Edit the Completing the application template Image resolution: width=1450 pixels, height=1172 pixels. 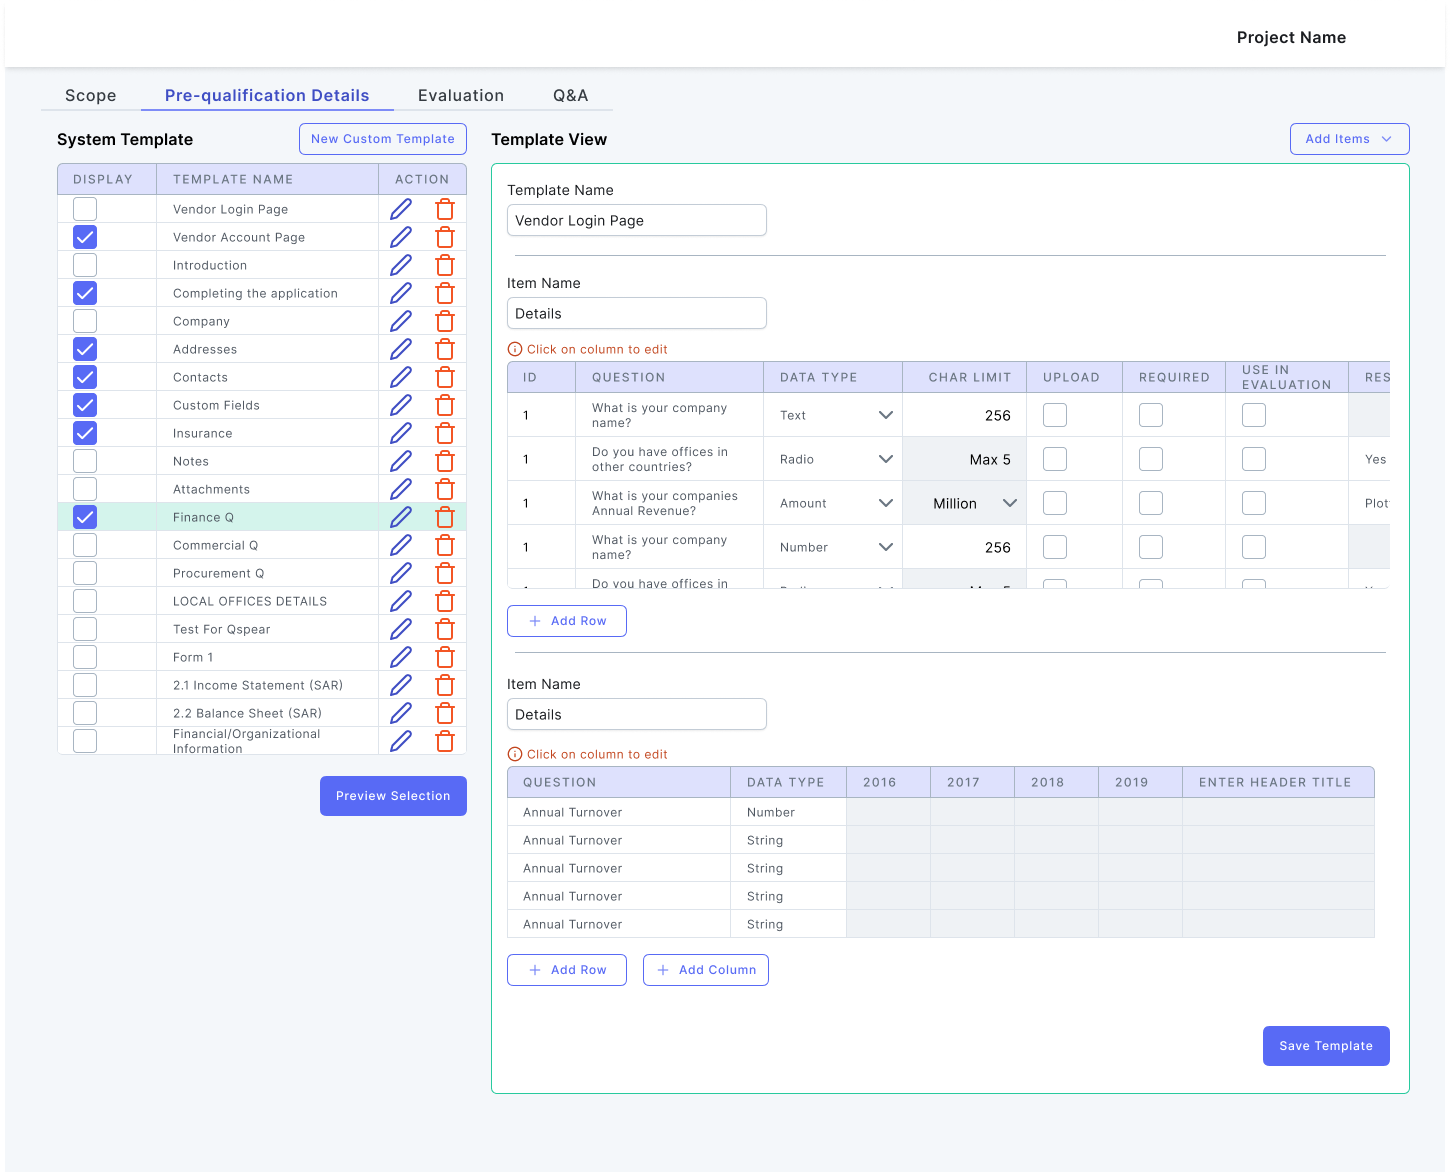pos(401,292)
